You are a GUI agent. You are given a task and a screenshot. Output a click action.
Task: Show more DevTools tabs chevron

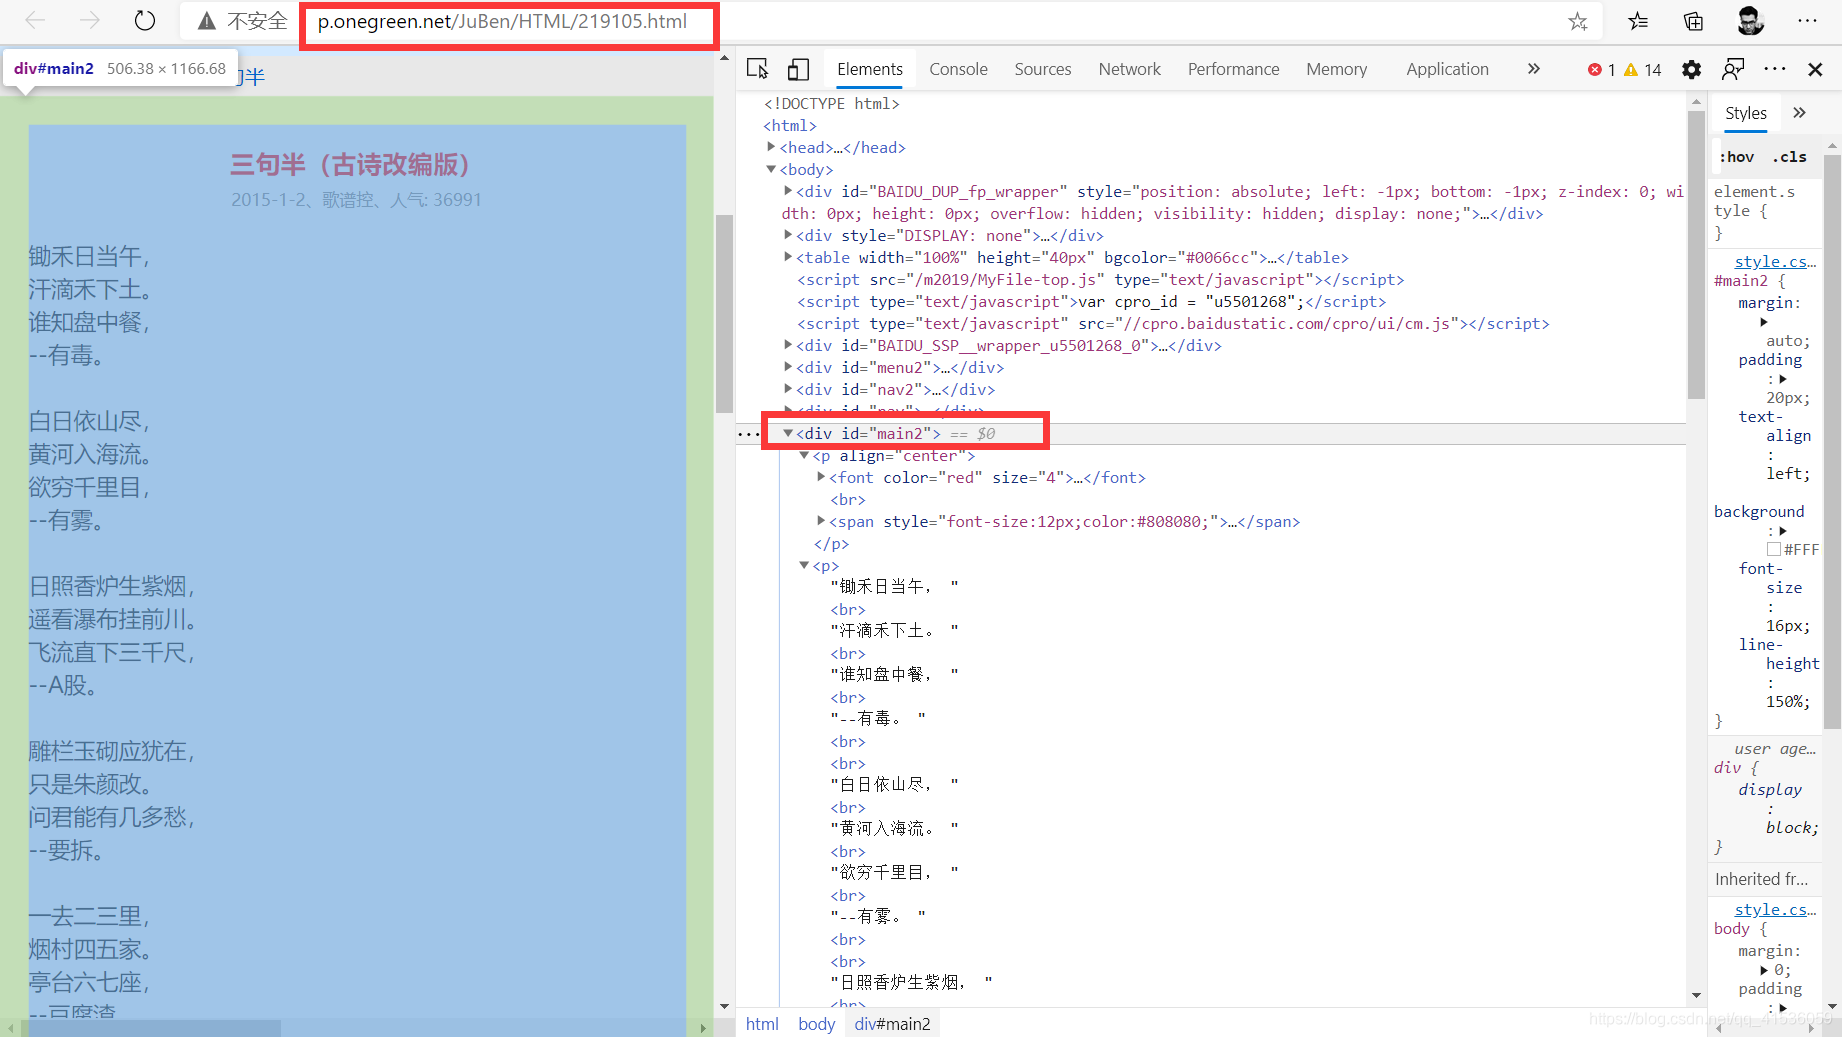(x=1534, y=69)
